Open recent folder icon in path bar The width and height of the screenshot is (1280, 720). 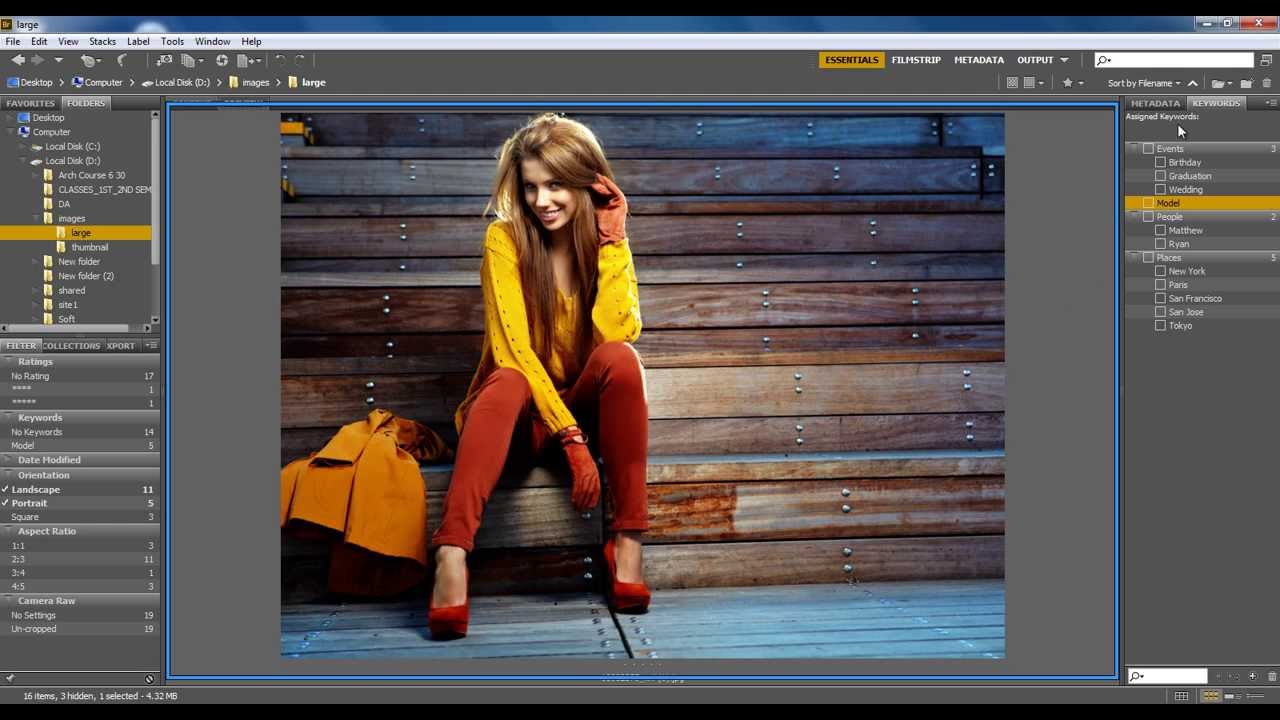1220,83
